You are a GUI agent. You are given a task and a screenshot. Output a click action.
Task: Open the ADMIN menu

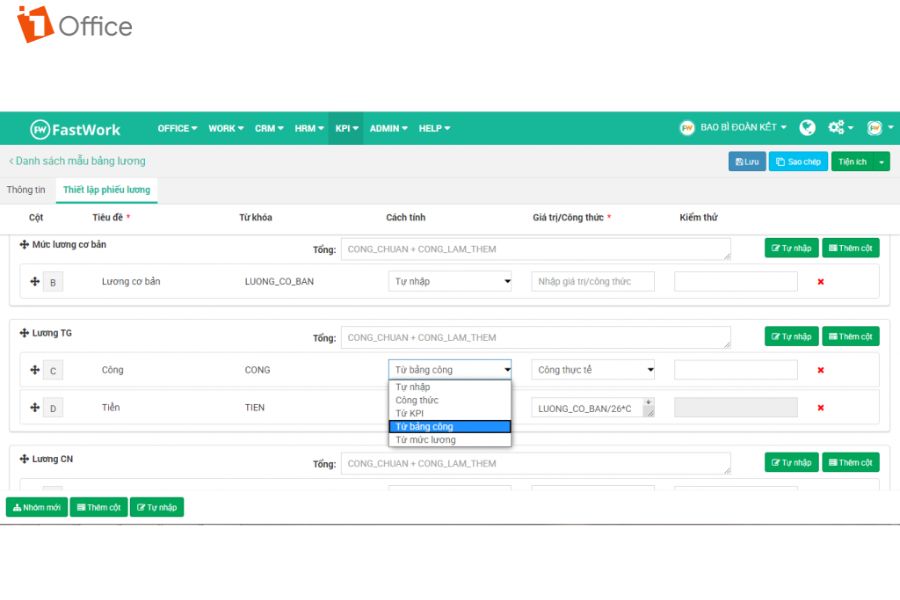point(389,128)
